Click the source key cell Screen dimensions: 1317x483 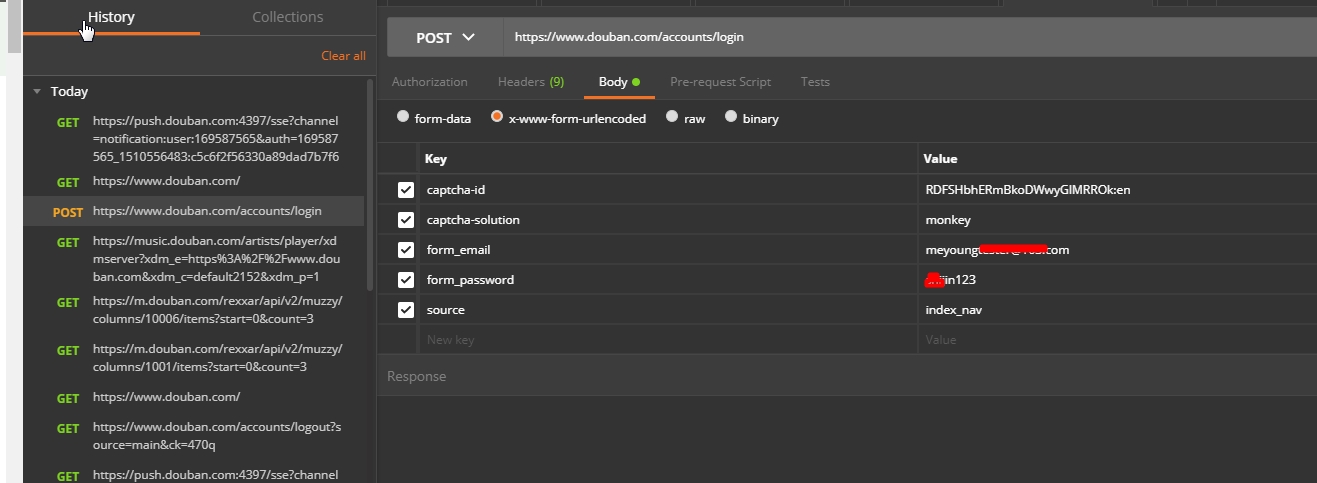coord(668,310)
